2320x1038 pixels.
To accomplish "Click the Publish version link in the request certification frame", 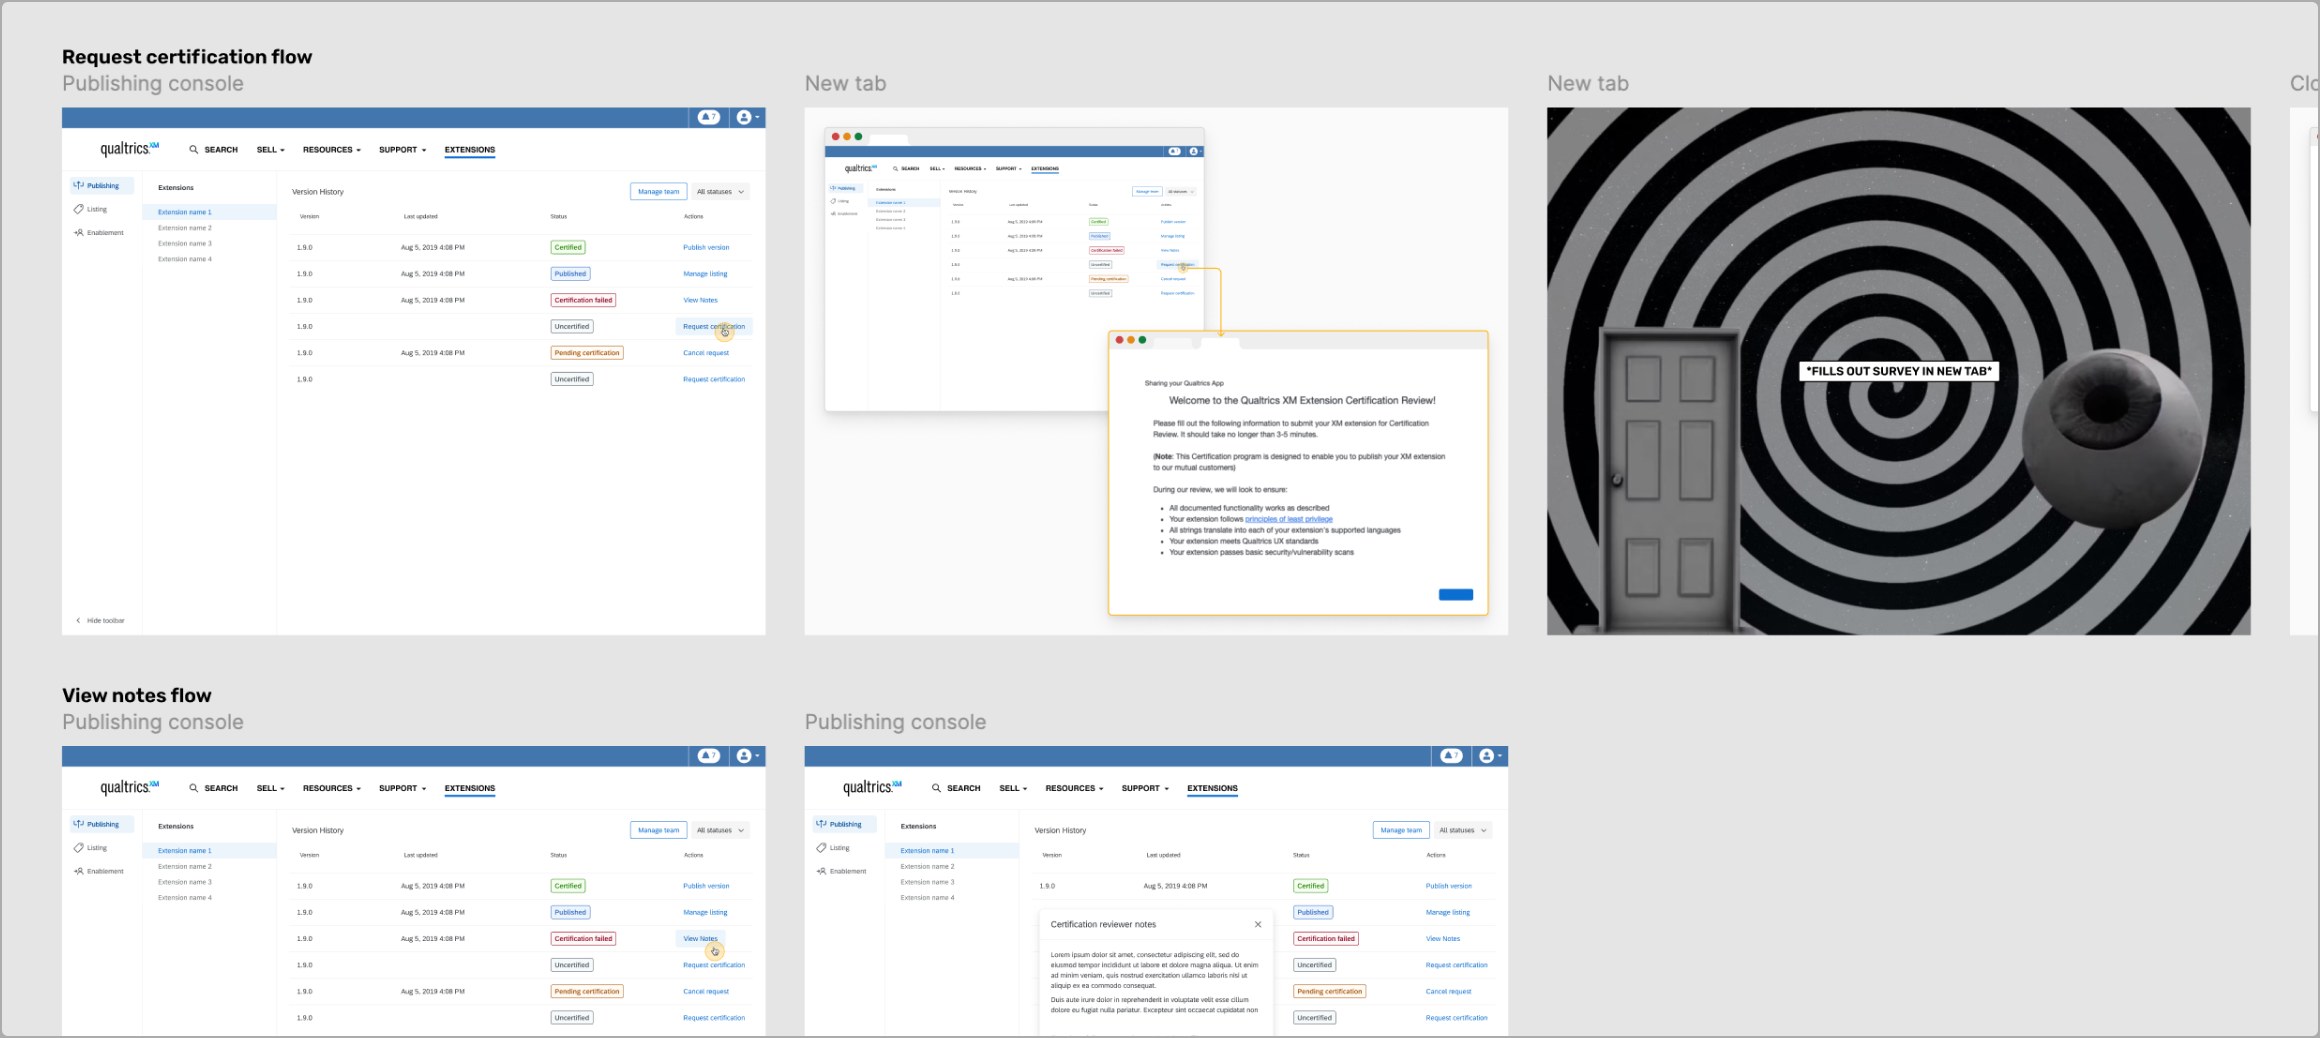I will pos(706,247).
